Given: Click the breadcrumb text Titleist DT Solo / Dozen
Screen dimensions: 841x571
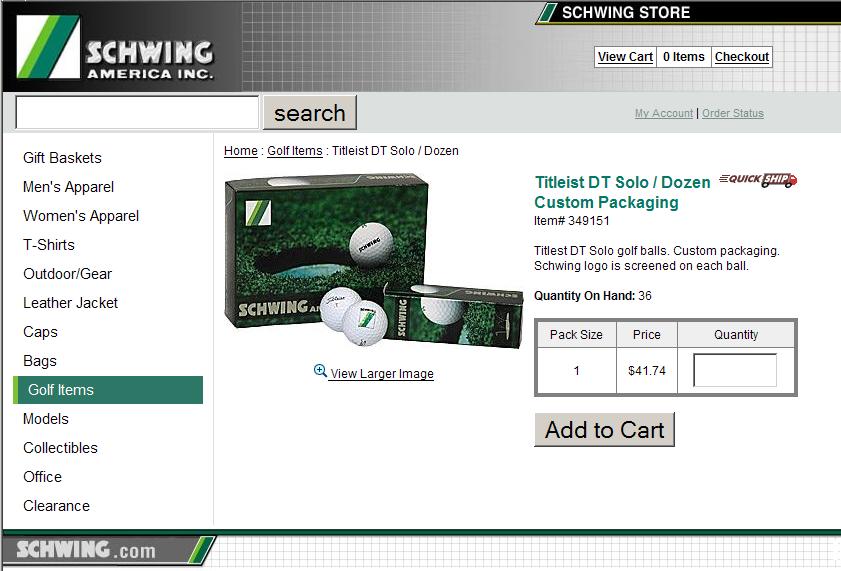Looking at the screenshot, I should pos(395,151).
